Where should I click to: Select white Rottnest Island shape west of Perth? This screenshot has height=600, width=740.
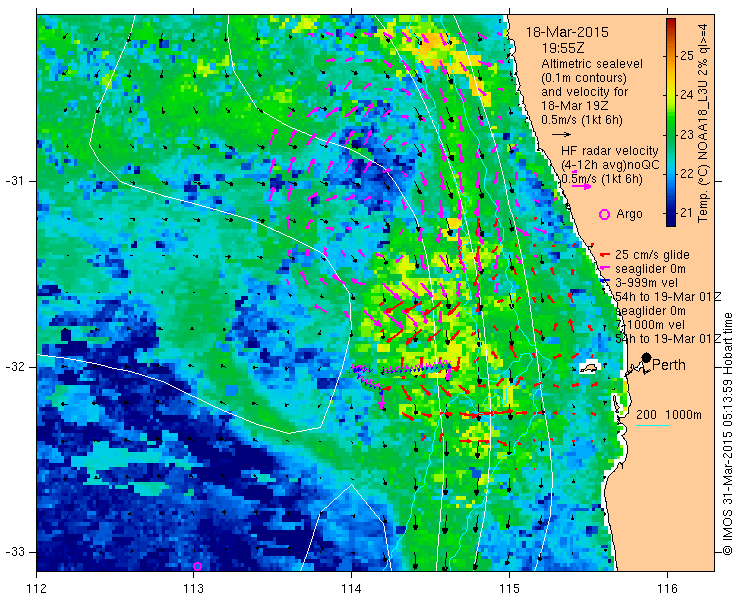pyautogui.click(x=589, y=367)
